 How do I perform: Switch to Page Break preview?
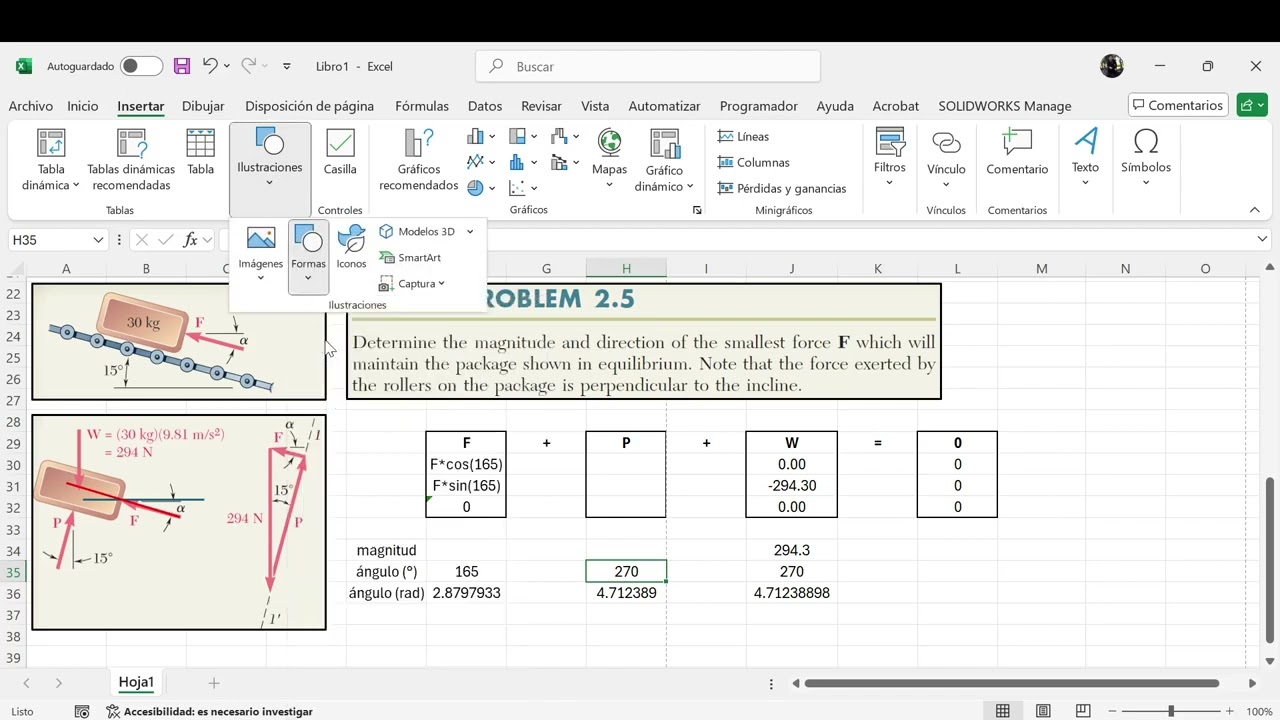[x=1083, y=711]
